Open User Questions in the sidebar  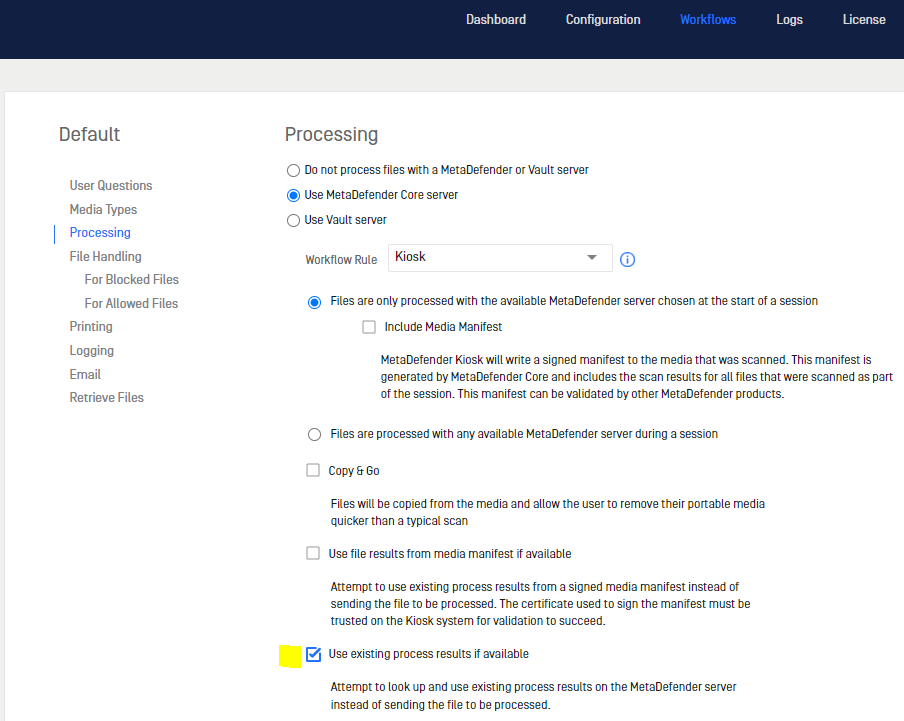111,186
